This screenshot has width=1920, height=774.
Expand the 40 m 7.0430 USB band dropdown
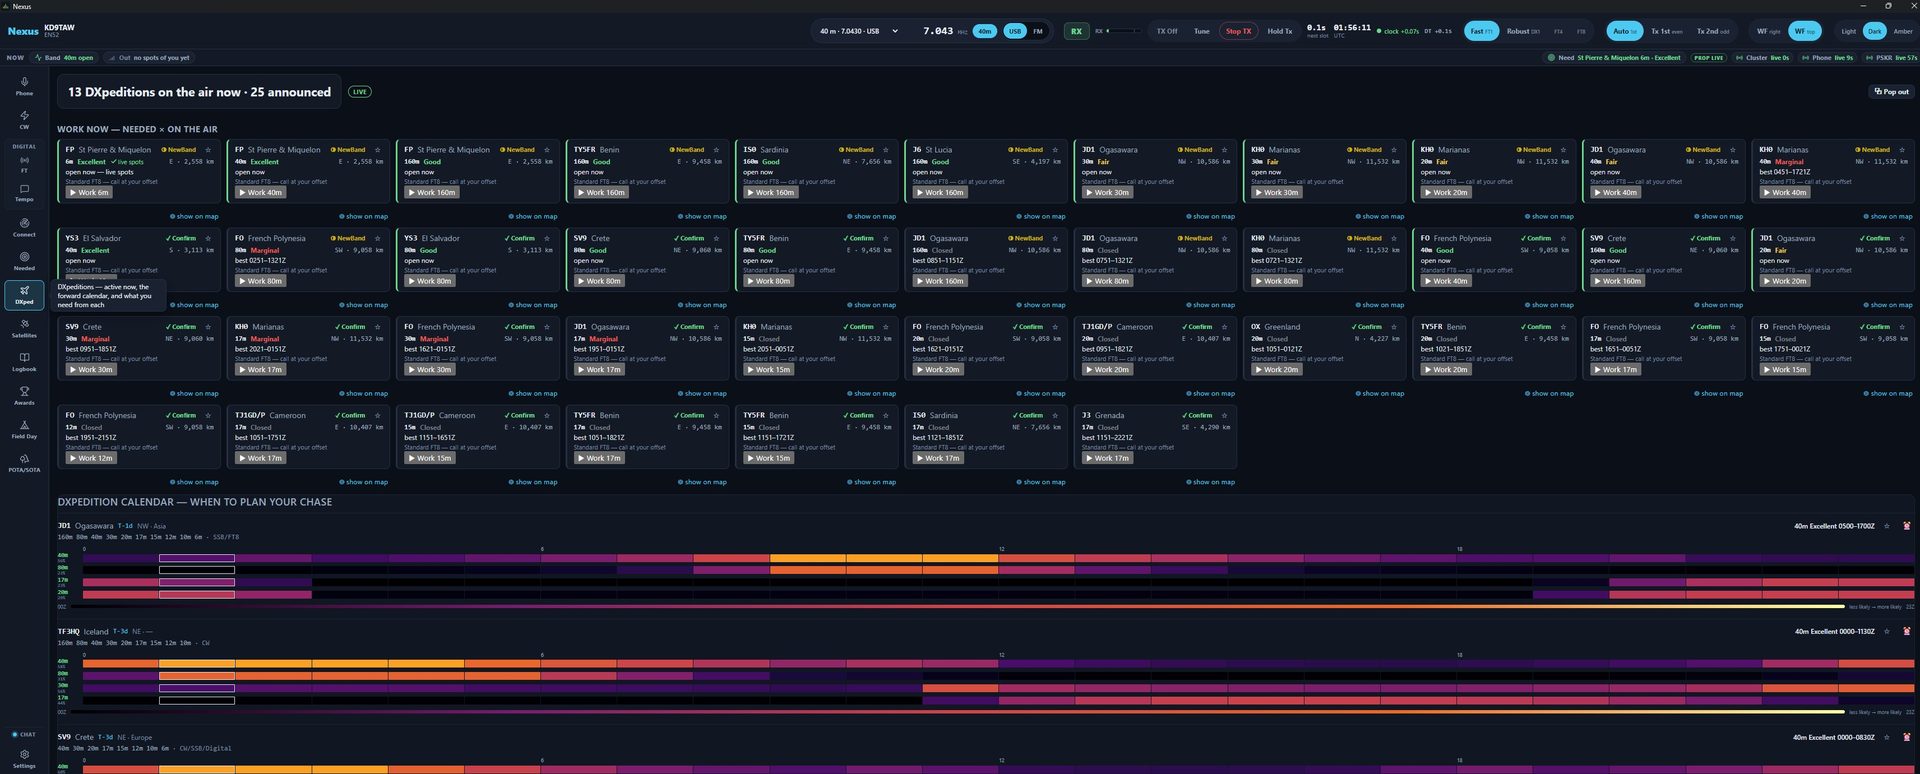[858, 31]
